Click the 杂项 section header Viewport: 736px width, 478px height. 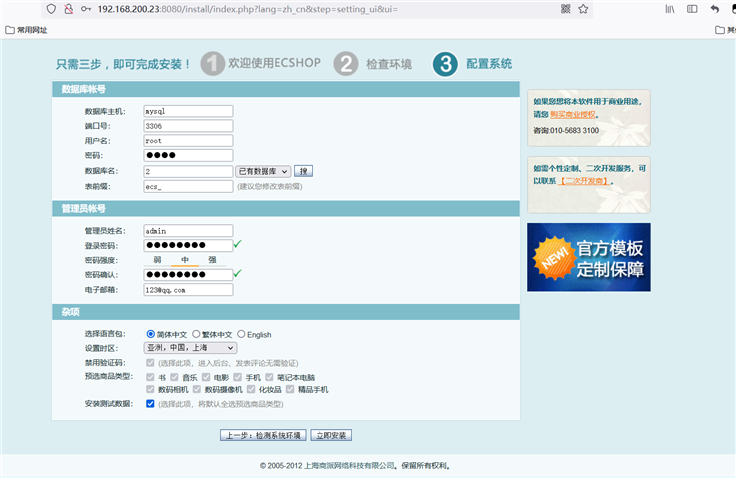(x=286, y=312)
